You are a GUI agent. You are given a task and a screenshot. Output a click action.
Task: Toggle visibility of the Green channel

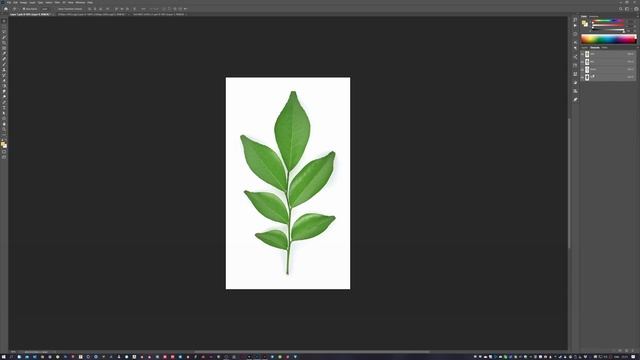(x=582, y=69)
